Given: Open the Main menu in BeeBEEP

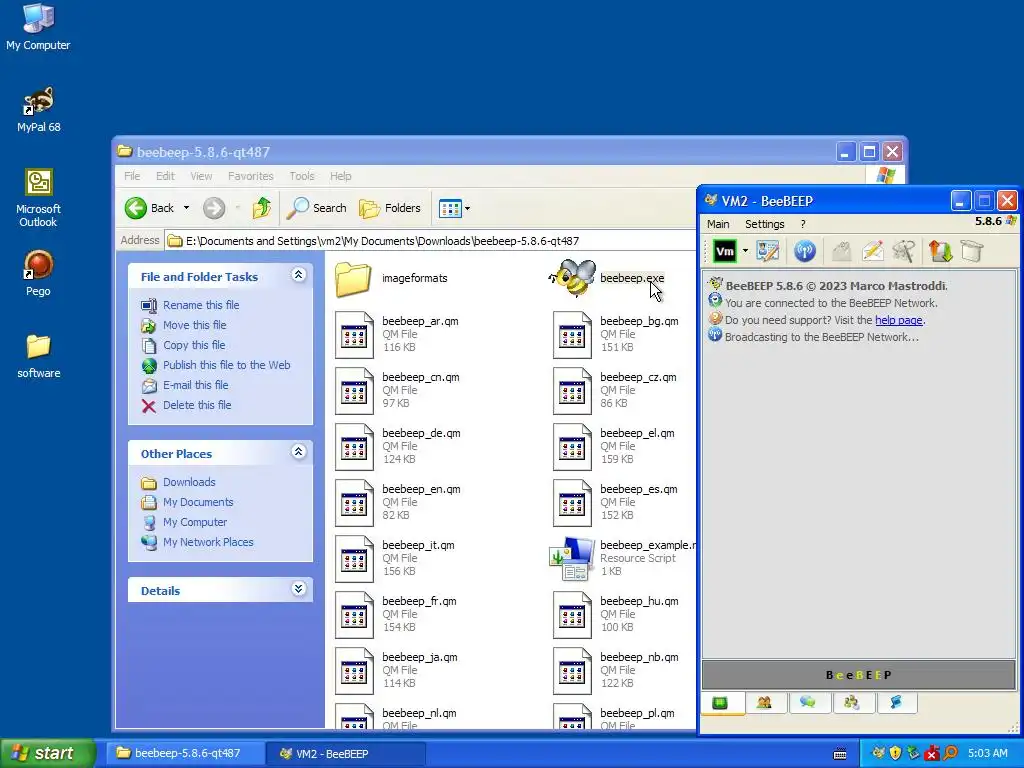Looking at the screenshot, I should pos(718,224).
